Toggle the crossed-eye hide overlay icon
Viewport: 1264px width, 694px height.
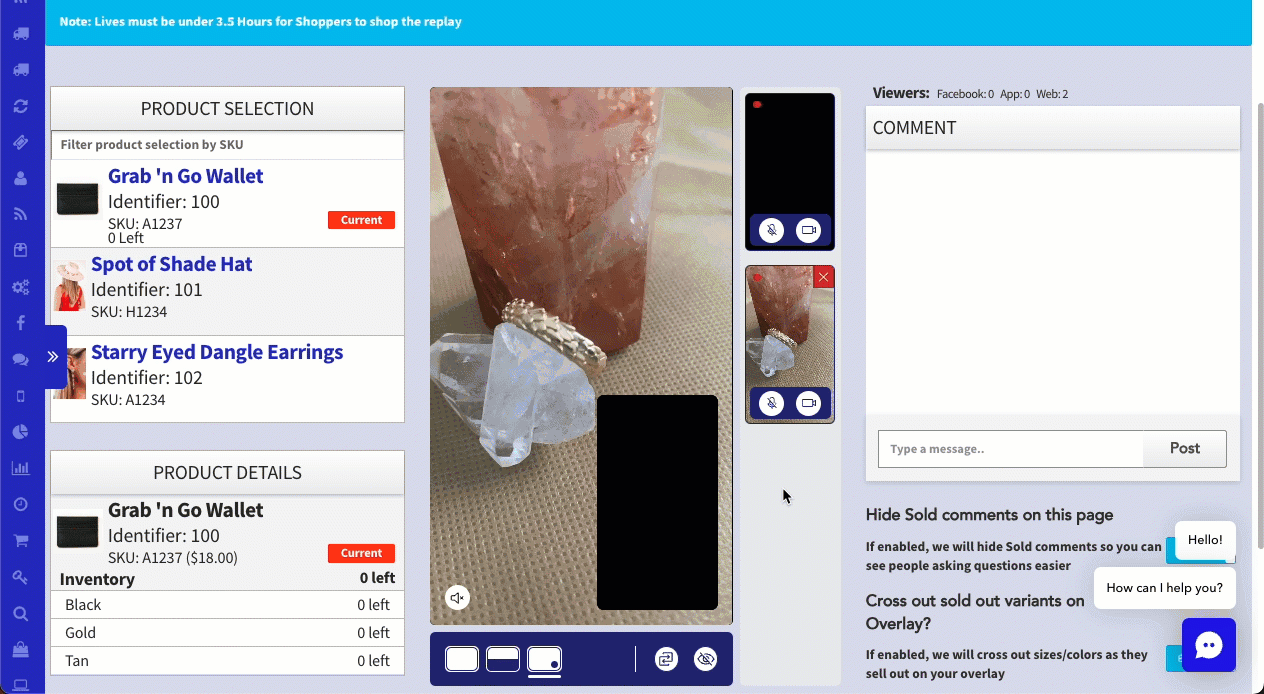point(705,659)
